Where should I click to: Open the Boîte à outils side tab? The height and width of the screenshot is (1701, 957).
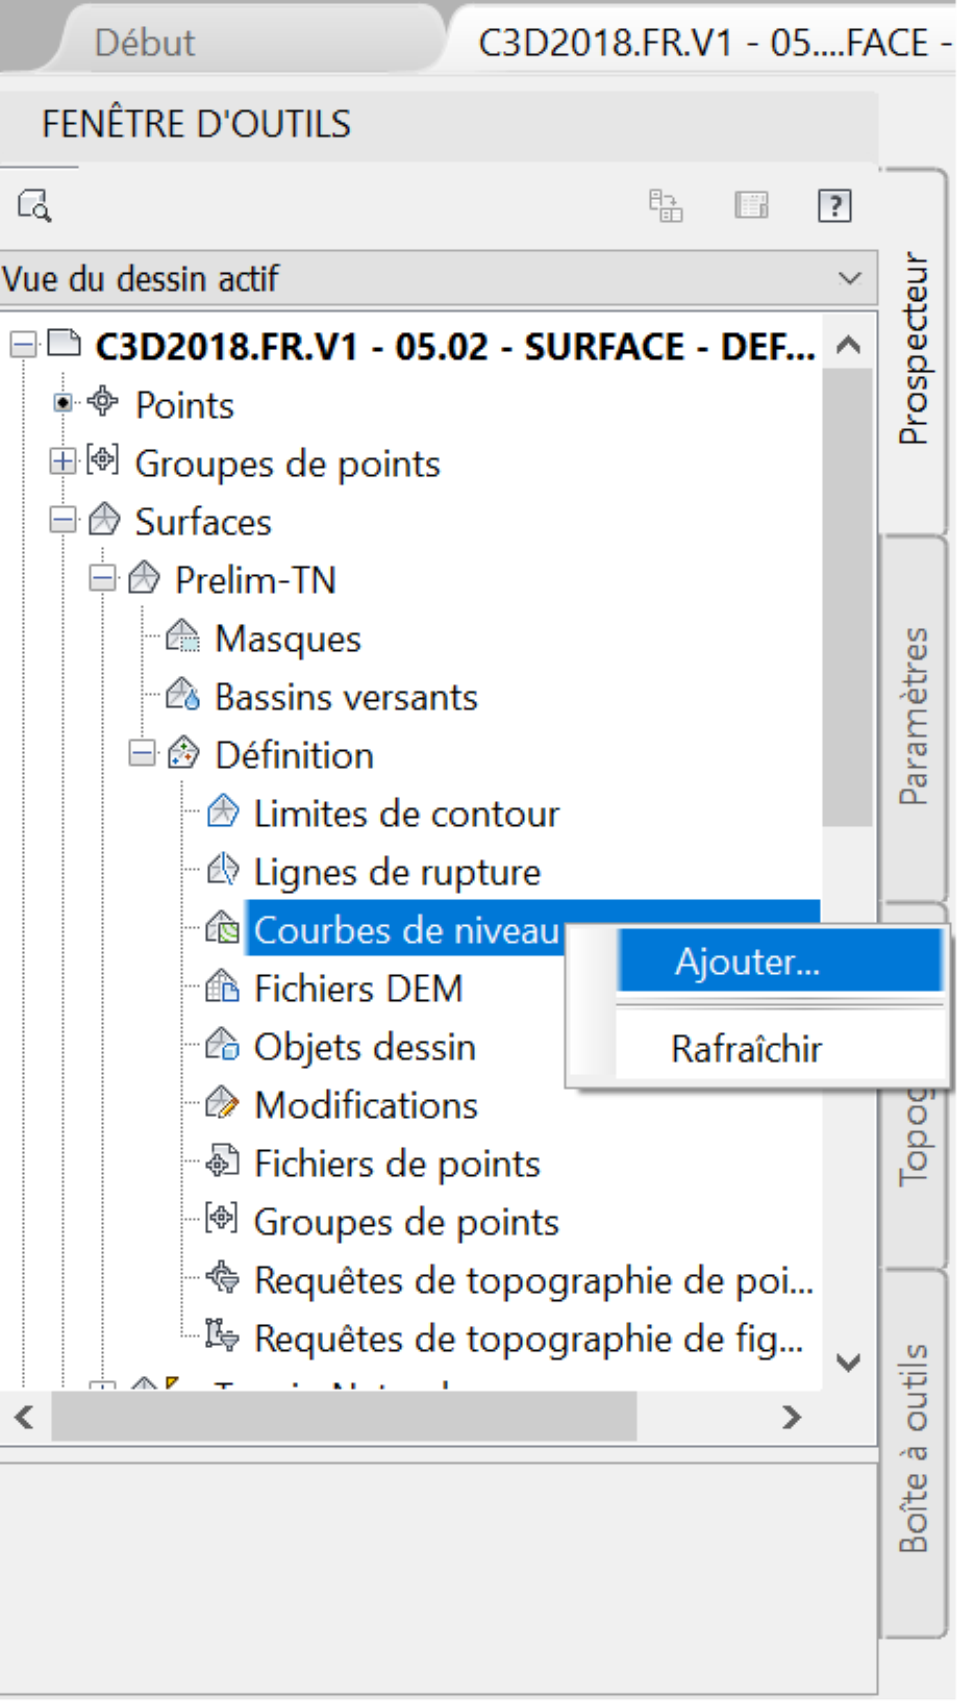click(x=913, y=1448)
